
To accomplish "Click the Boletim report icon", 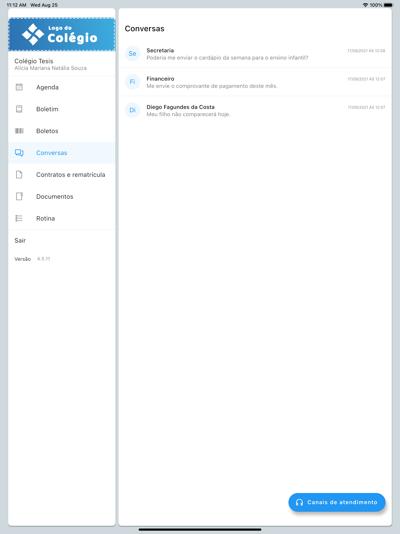I will point(19,109).
